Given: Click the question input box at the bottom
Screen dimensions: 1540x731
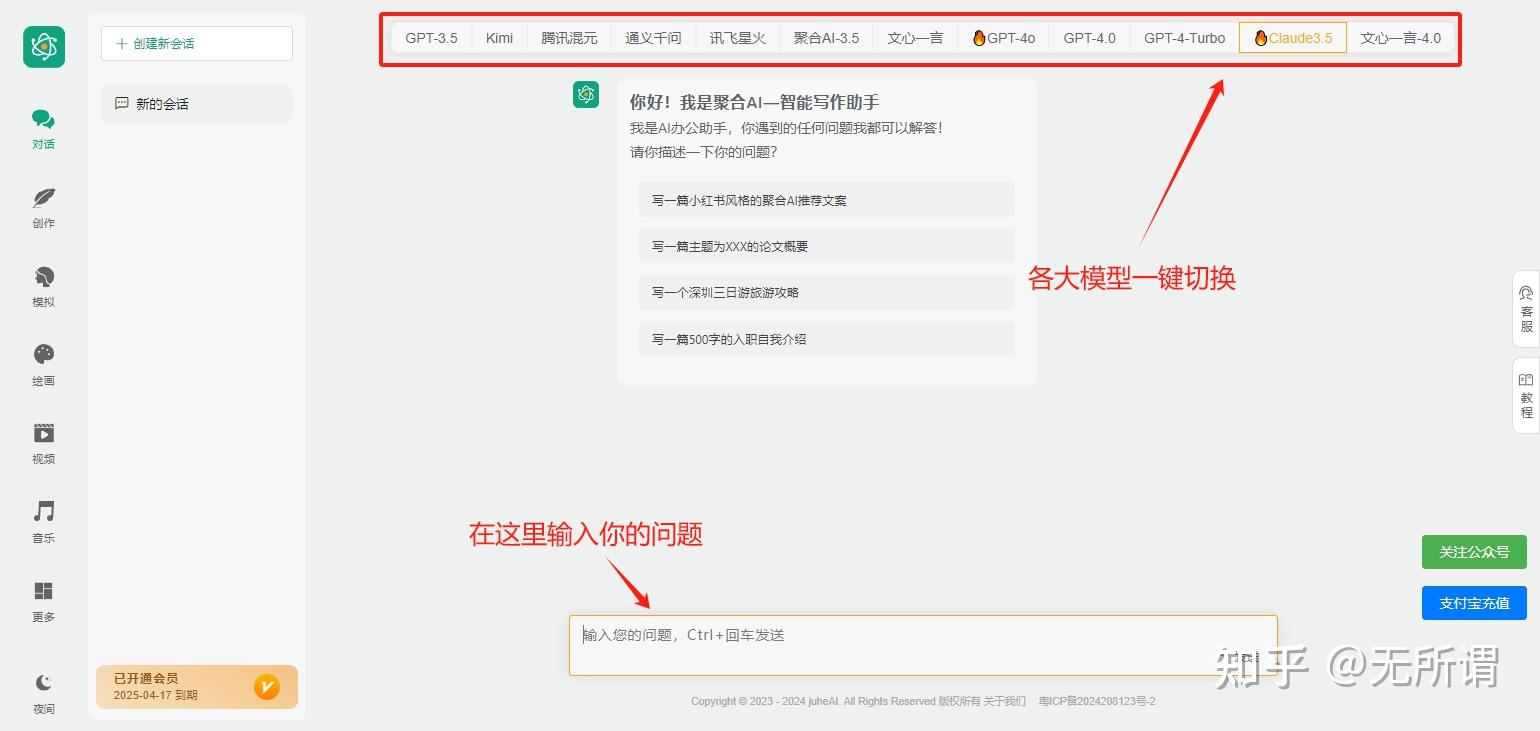Looking at the screenshot, I should [x=922, y=644].
